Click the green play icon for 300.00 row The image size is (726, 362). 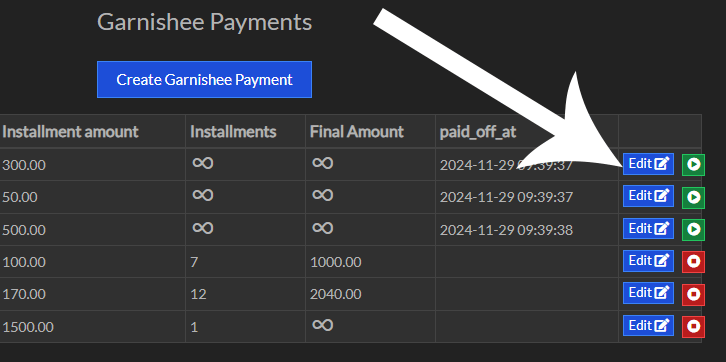point(693,165)
